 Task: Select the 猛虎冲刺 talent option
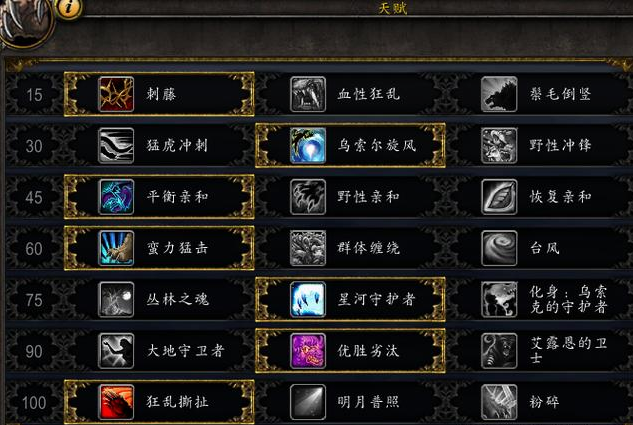coord(159,145)
